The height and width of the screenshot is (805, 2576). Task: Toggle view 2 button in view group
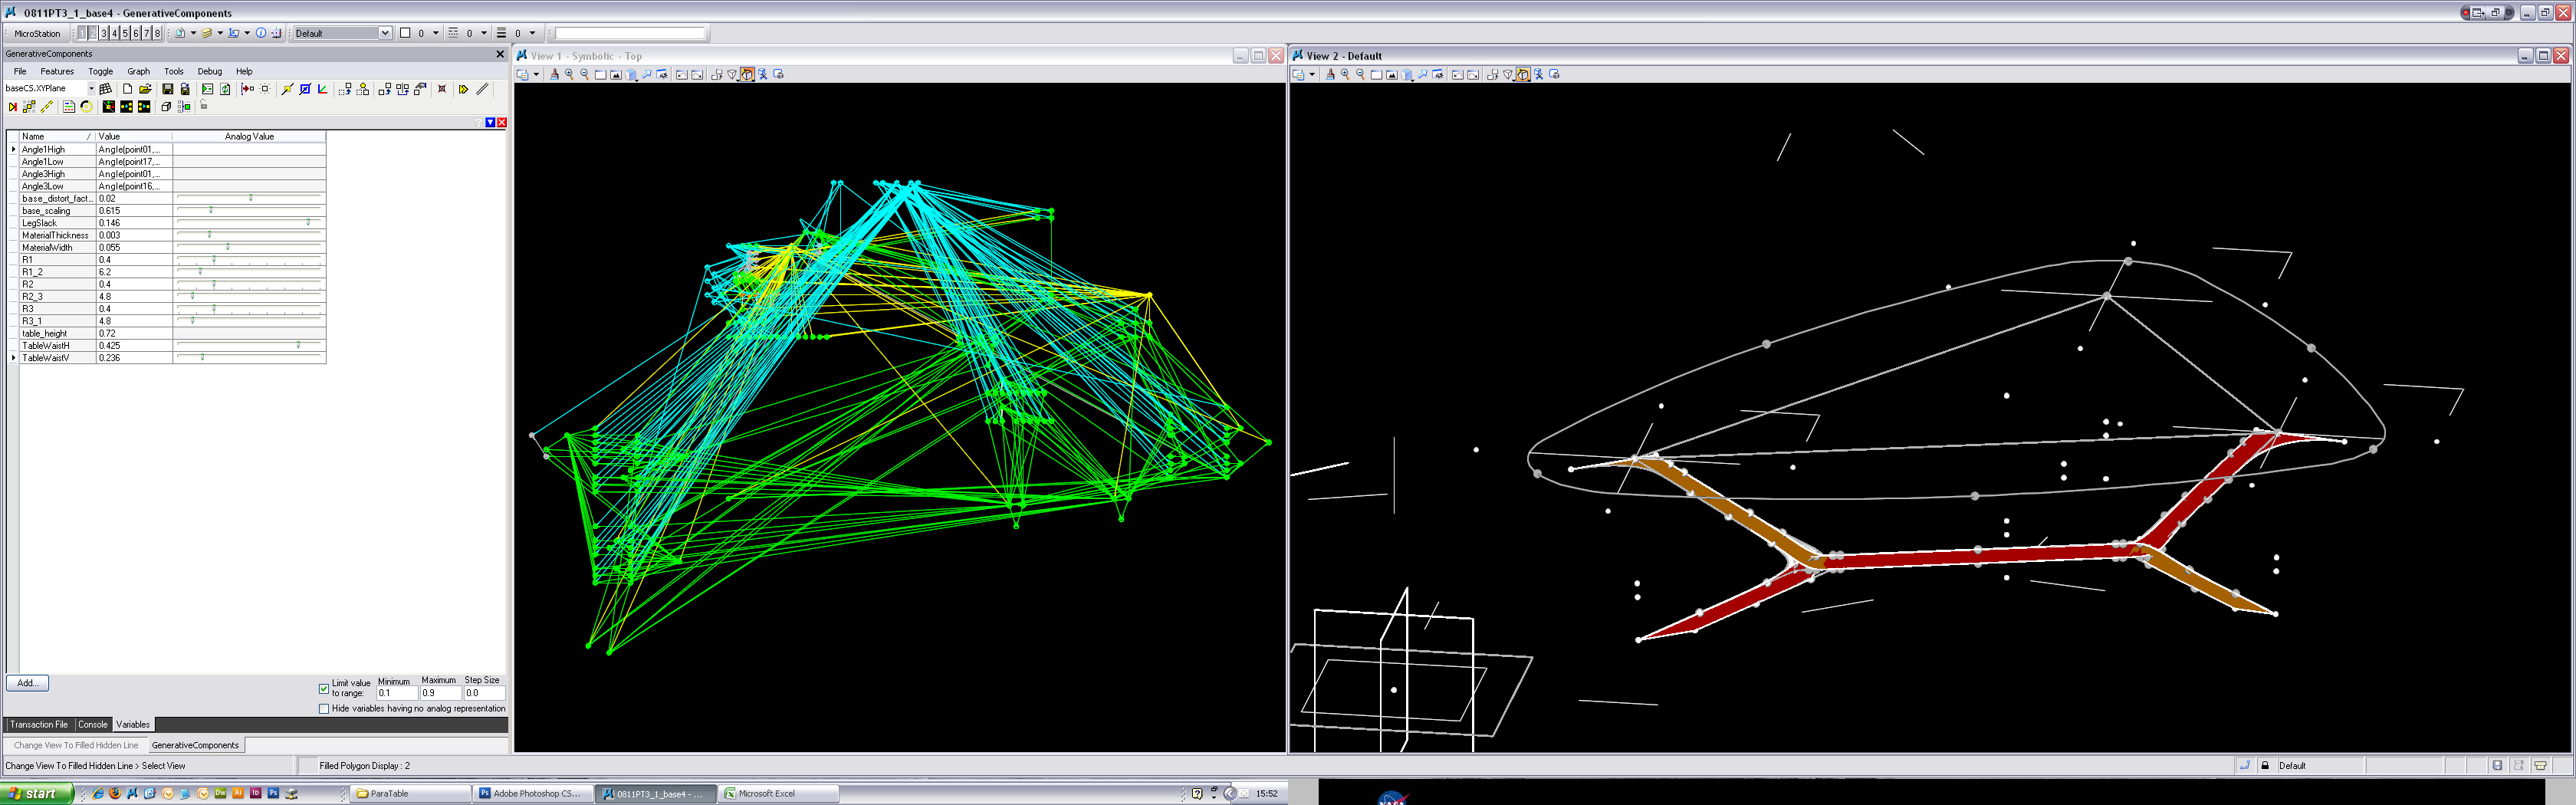pyautogui.click(x=93, y=34)
